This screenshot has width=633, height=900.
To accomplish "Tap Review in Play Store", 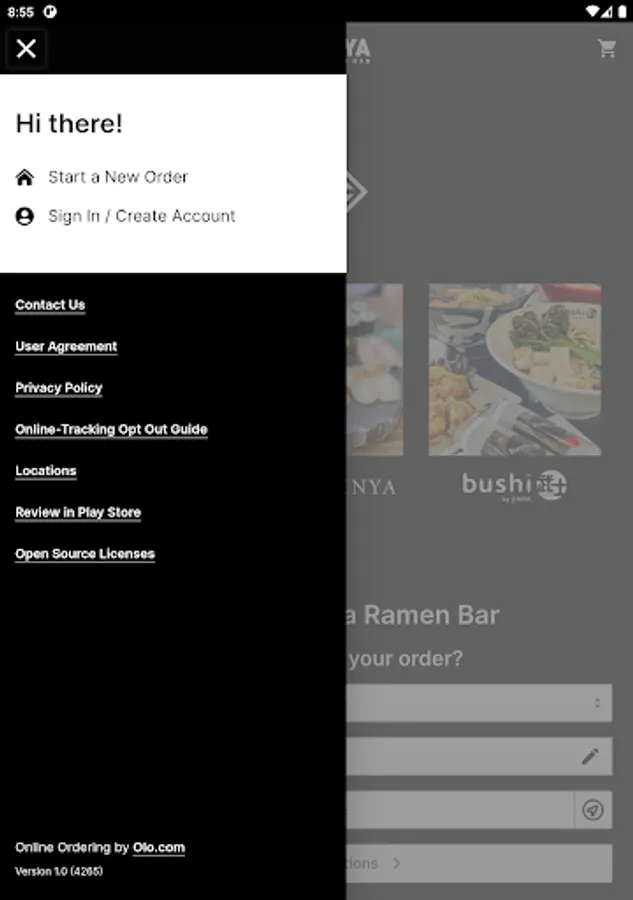I will pyautogui.click(x=78, y=512).
